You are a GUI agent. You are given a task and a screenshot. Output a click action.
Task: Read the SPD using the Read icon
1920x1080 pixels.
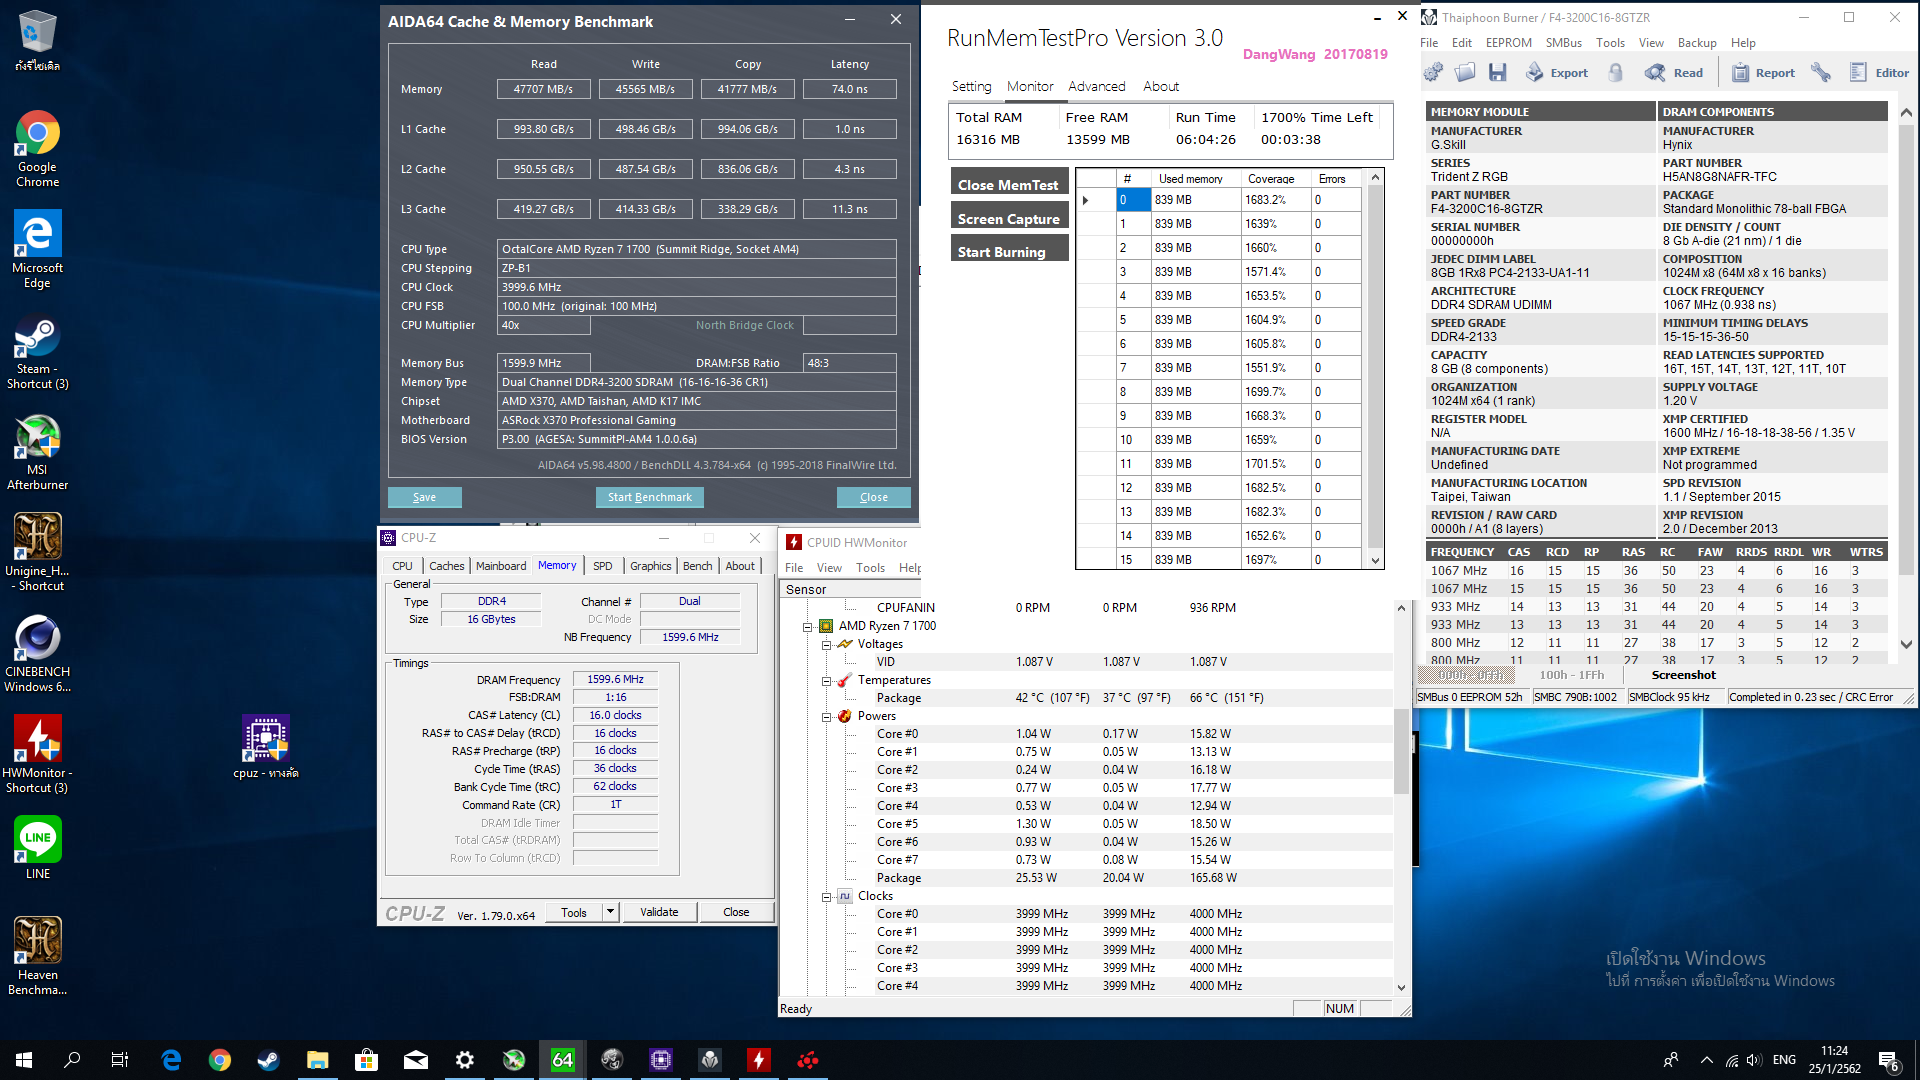pos(1674,72)
